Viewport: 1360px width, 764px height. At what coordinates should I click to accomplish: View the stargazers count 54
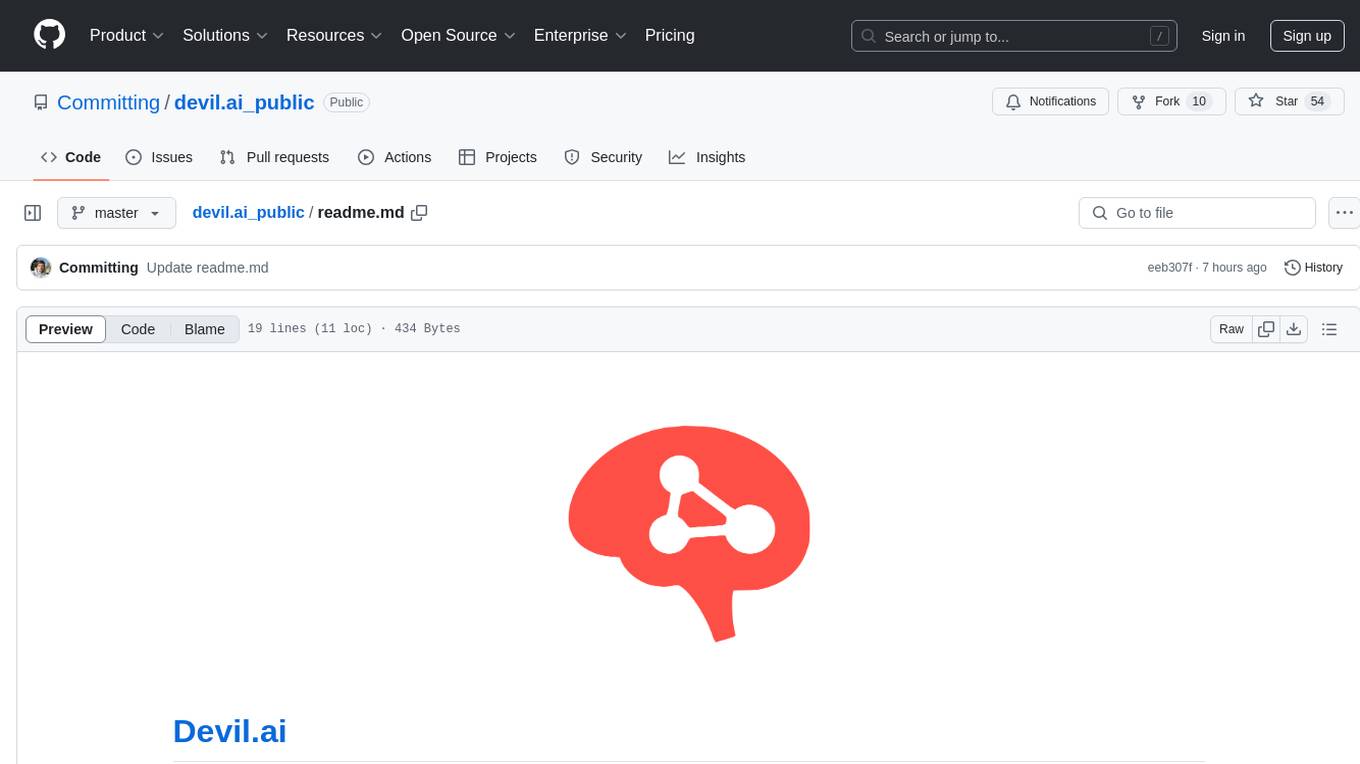pyautogui.click(x=1317, y=101)
